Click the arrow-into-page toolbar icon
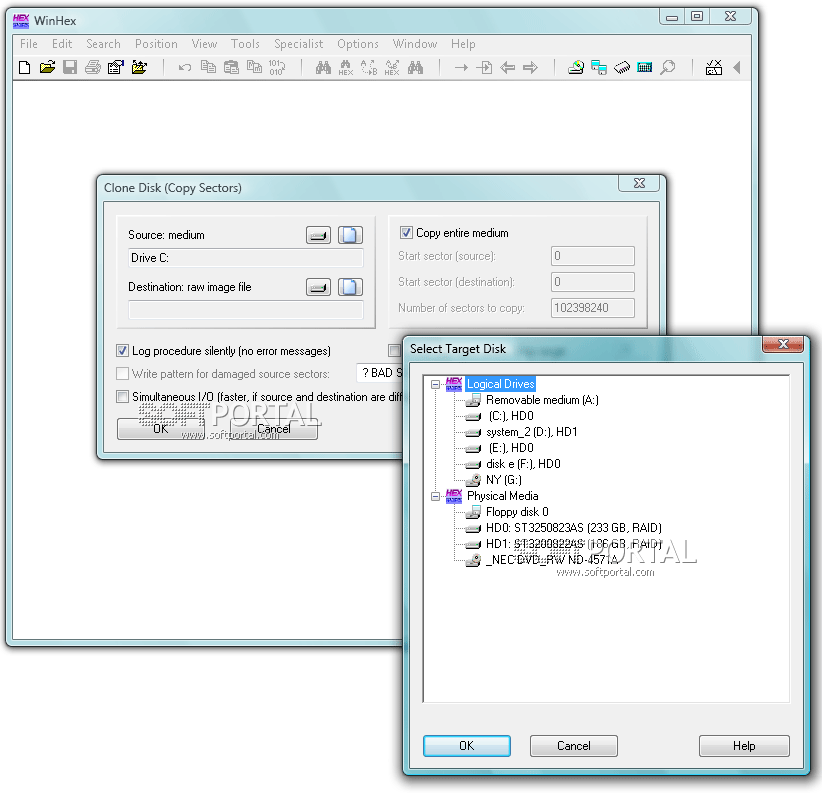Screen dimensions: 822x793 pos(484,68)
